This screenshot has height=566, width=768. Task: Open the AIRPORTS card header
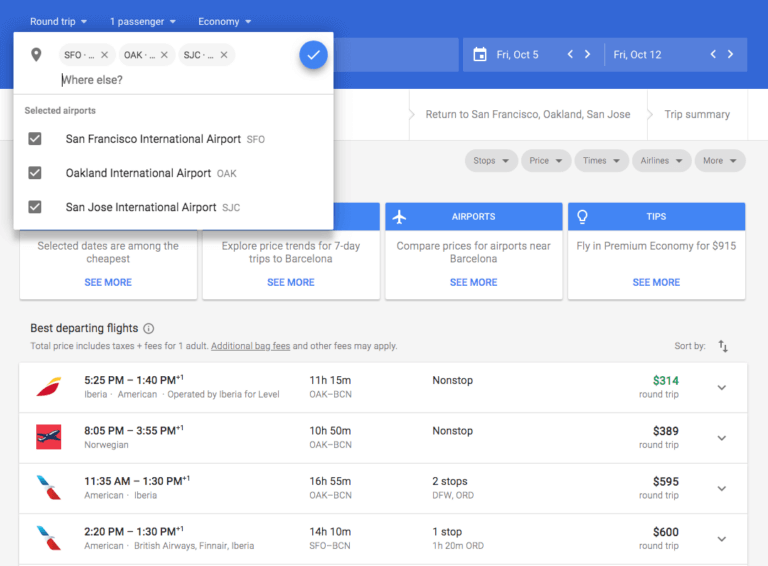coord(474,216)
